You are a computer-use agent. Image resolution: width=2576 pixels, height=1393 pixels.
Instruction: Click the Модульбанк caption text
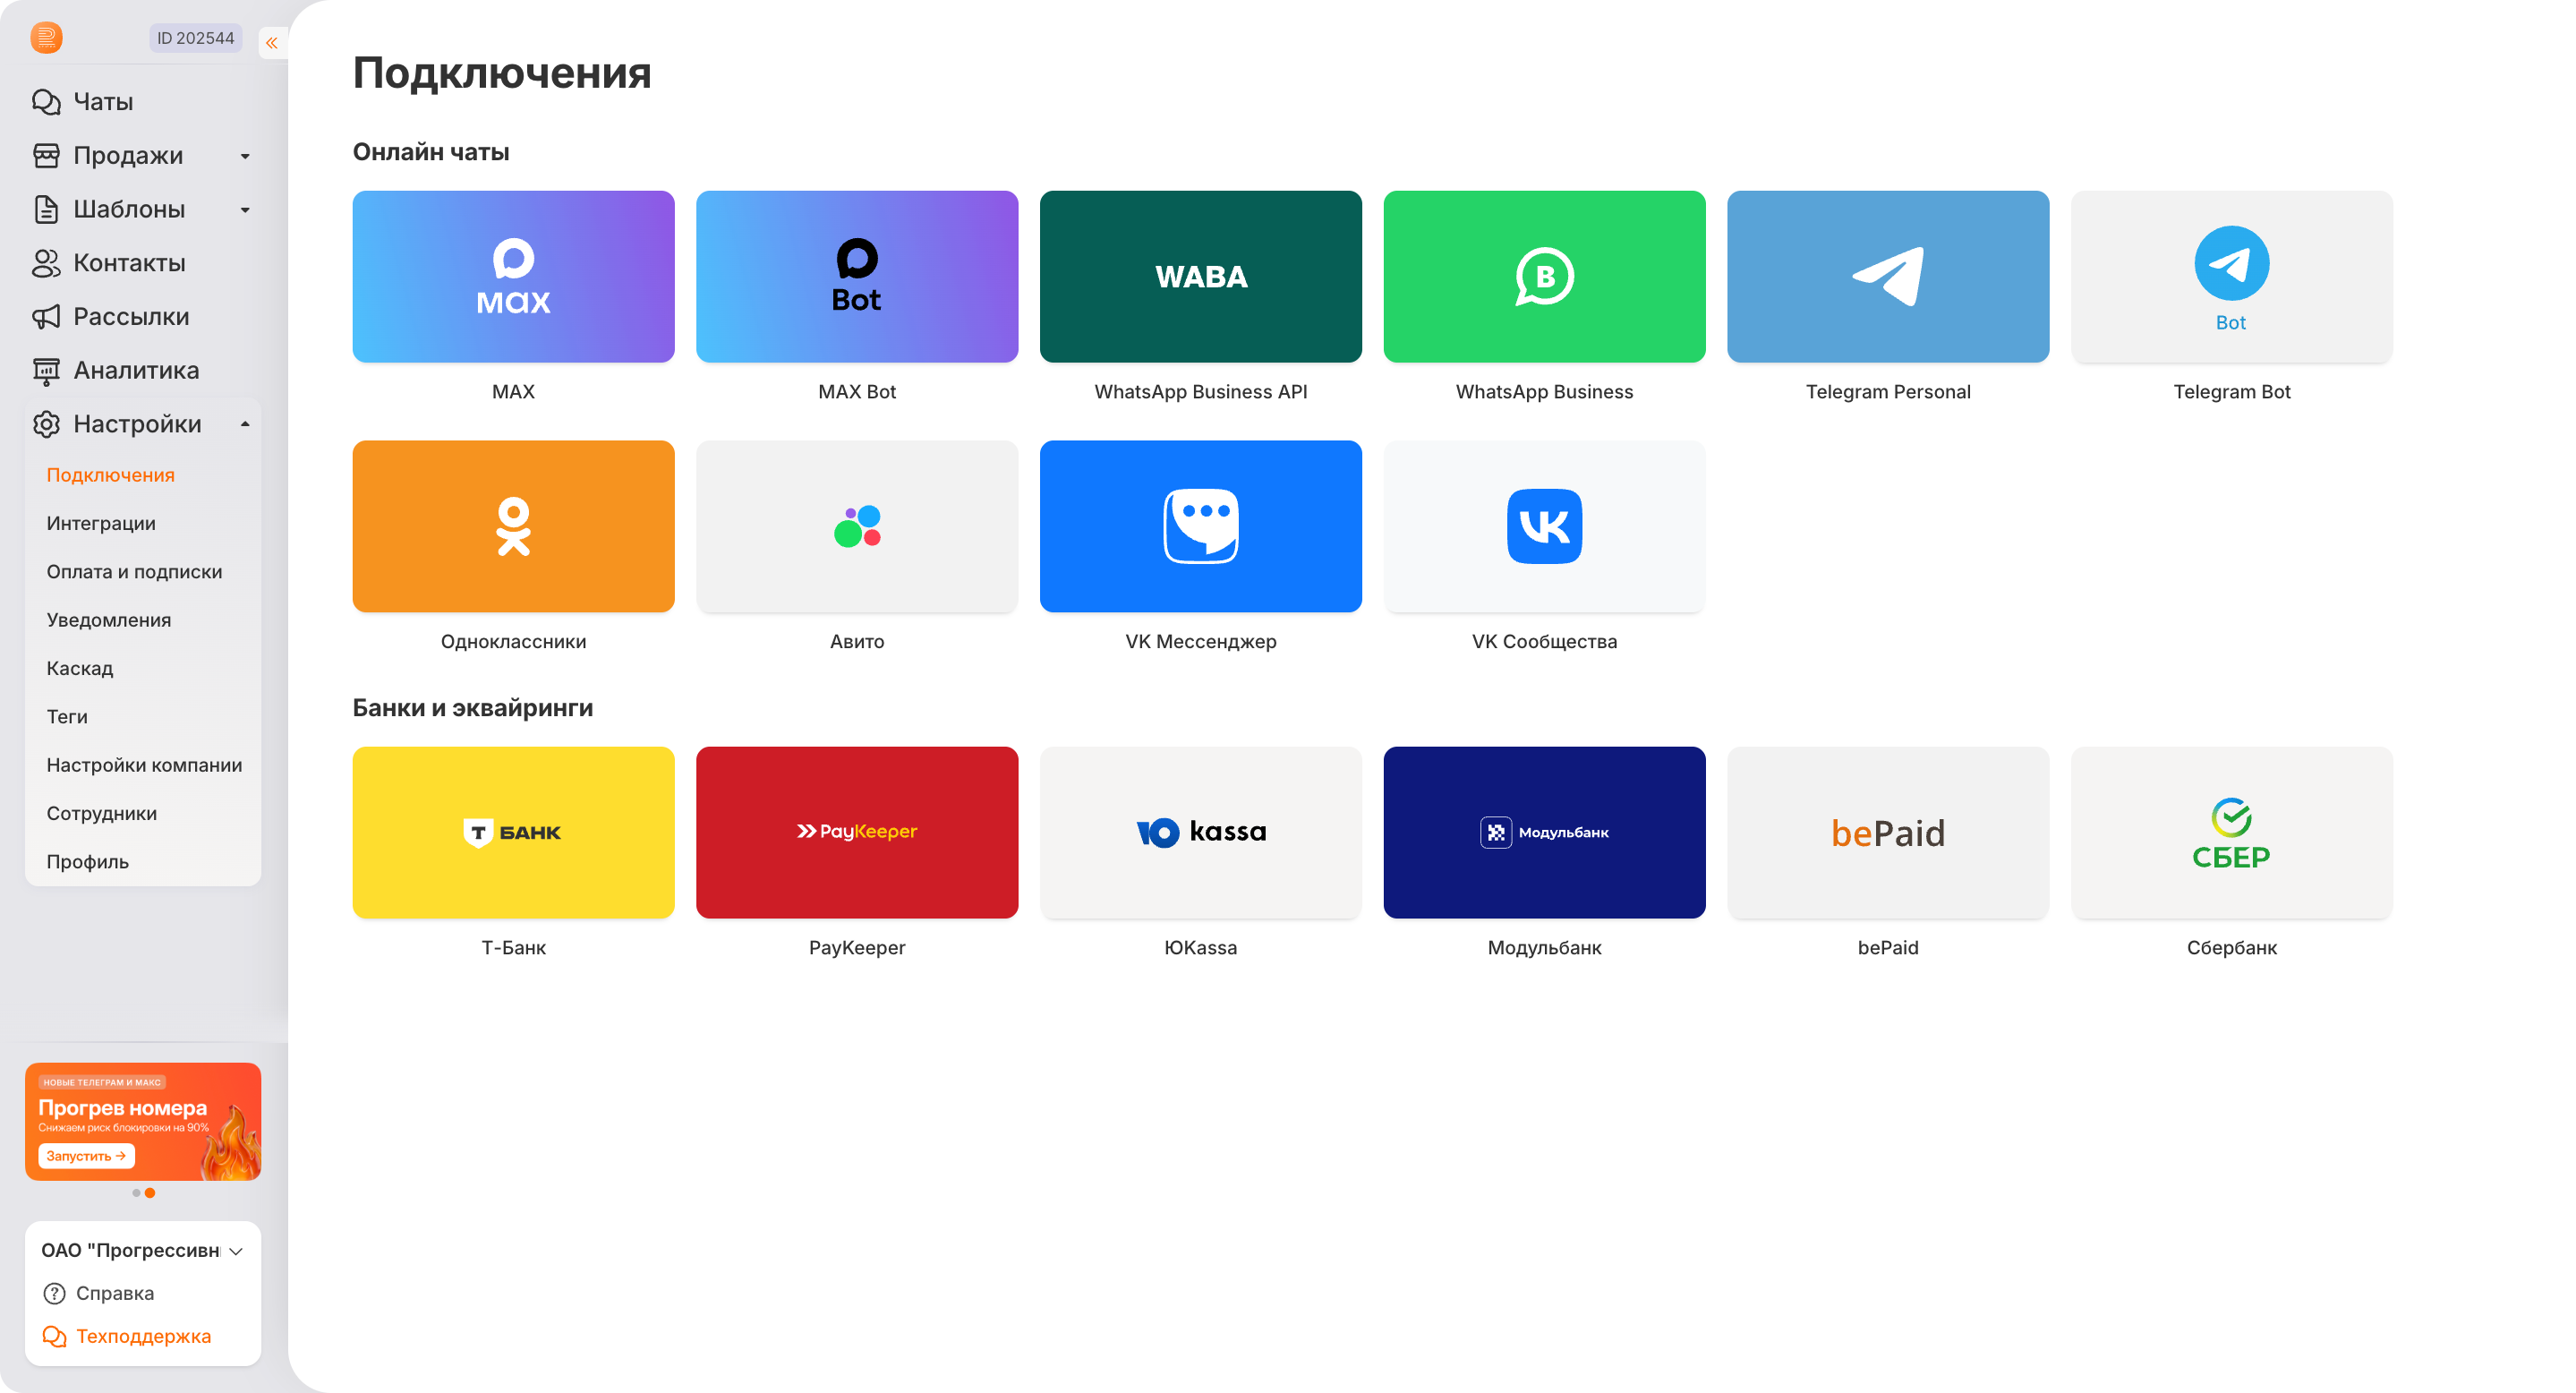[1544, 947]
